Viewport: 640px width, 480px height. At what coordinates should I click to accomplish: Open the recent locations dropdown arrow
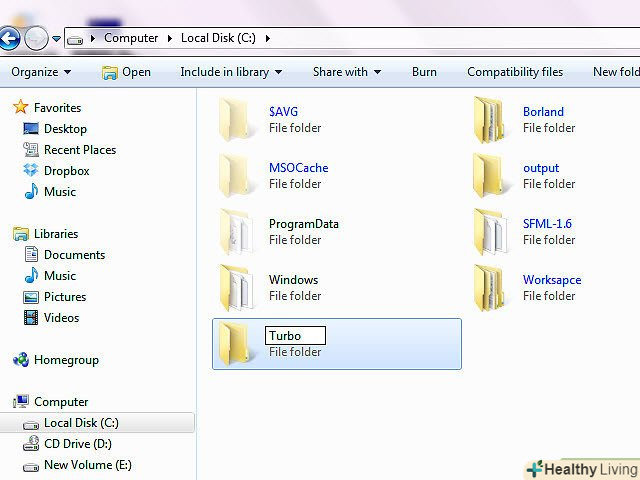(56, 39)
